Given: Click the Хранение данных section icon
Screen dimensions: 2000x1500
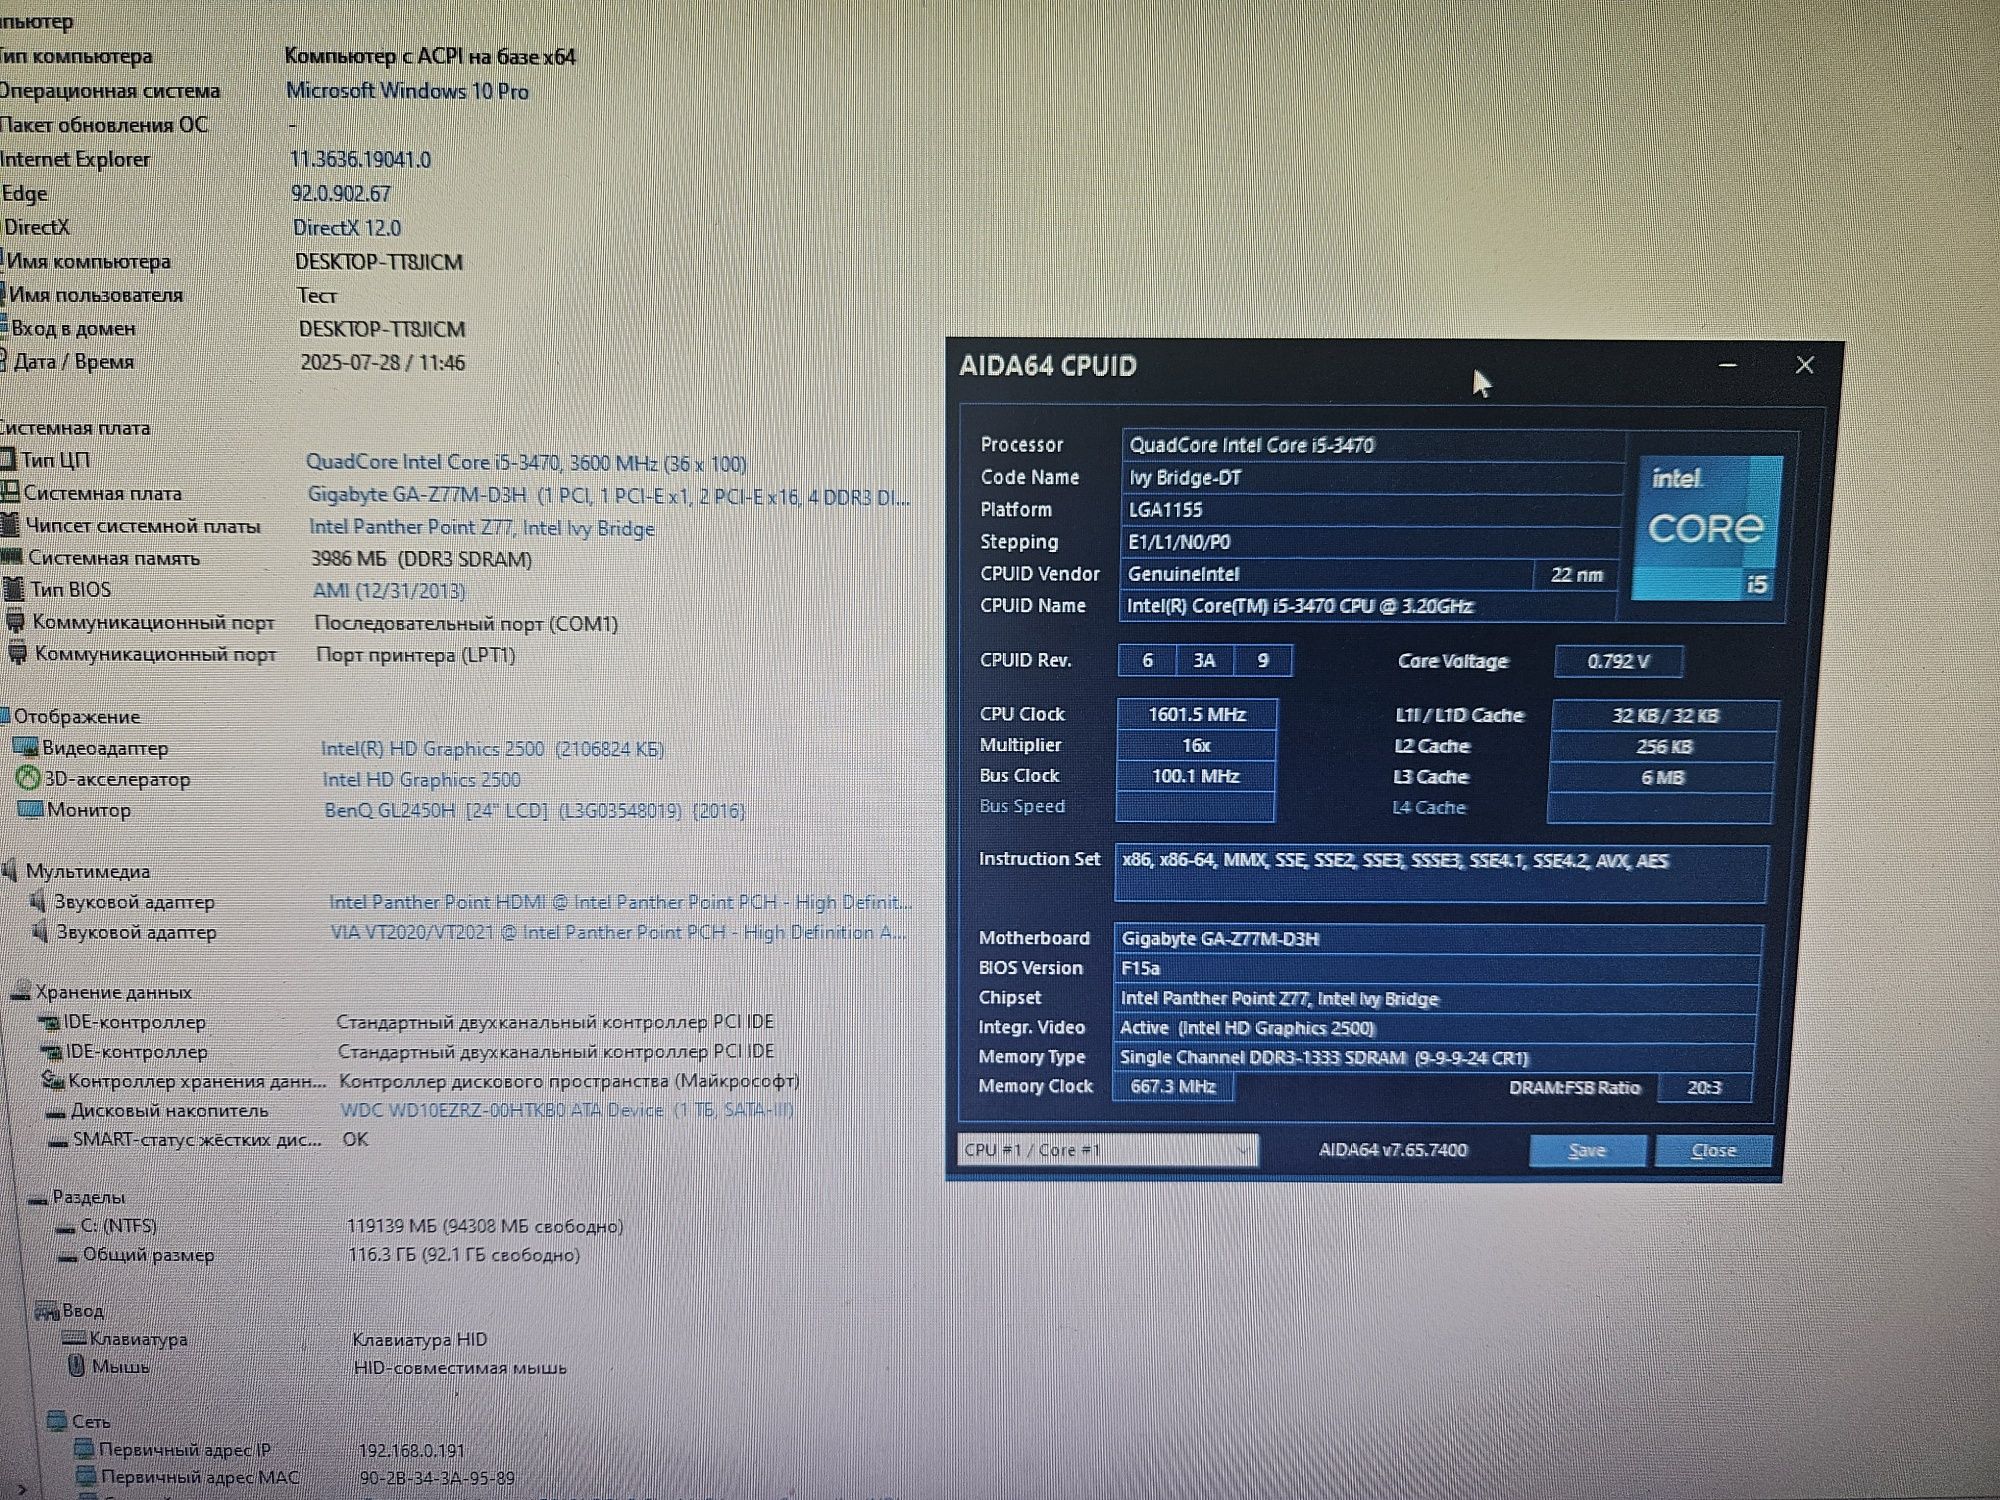Looking at the screenshot, I should [21, 992].
